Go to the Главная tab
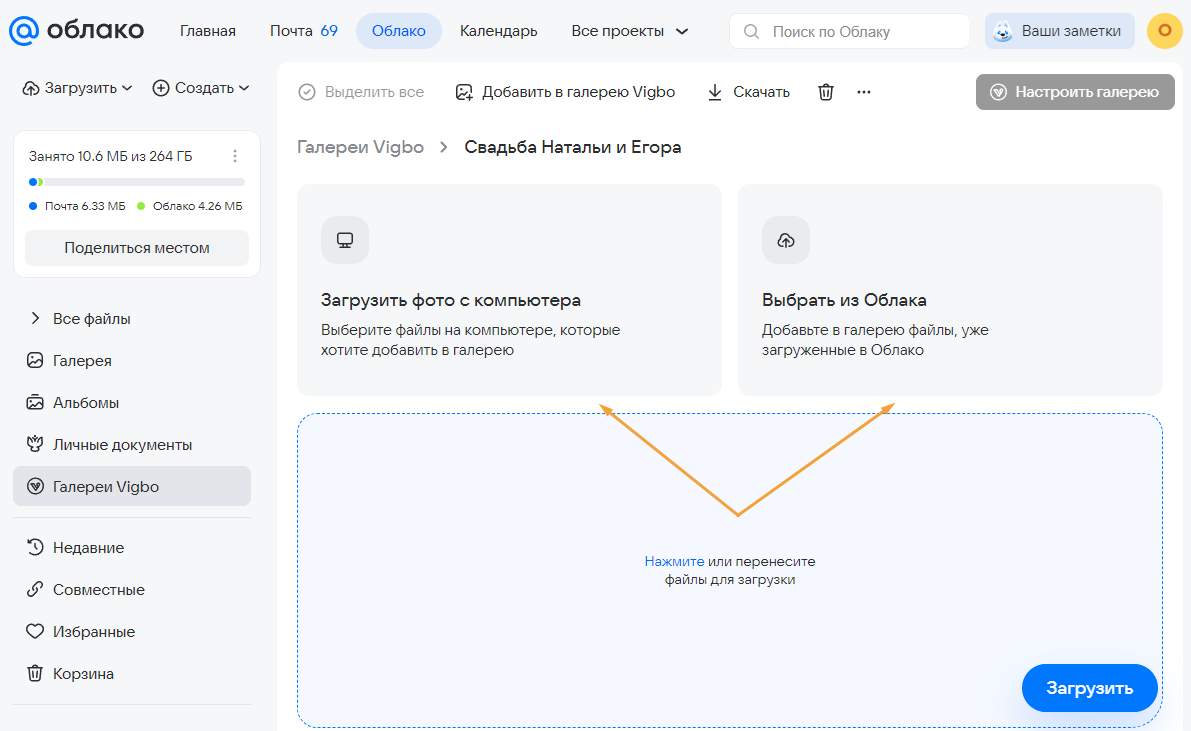This screenshot has width=1191, height=731. pos(207,31)
